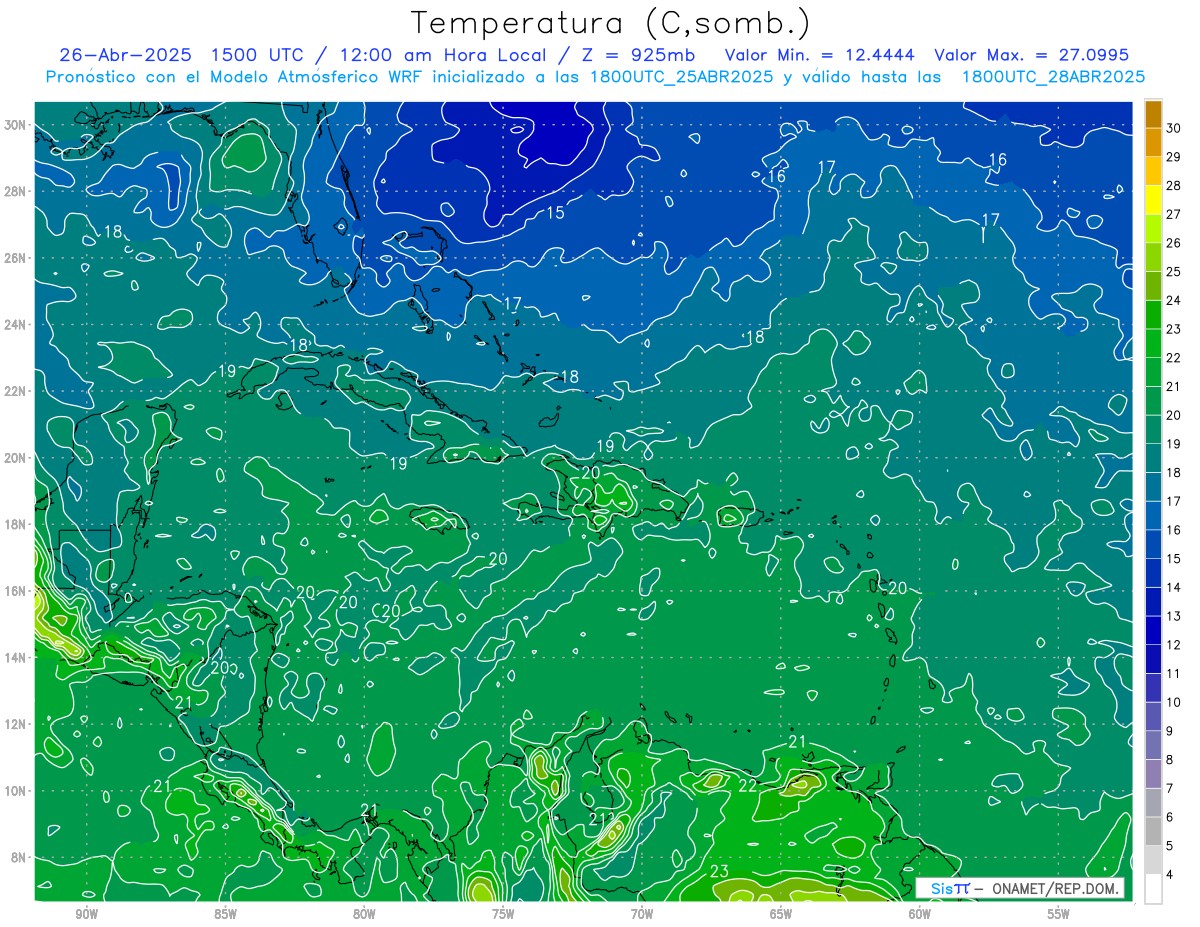This screenshot has width=1200, height=927.
Task: Click the 70W longitude label
Action: point(642,914)
